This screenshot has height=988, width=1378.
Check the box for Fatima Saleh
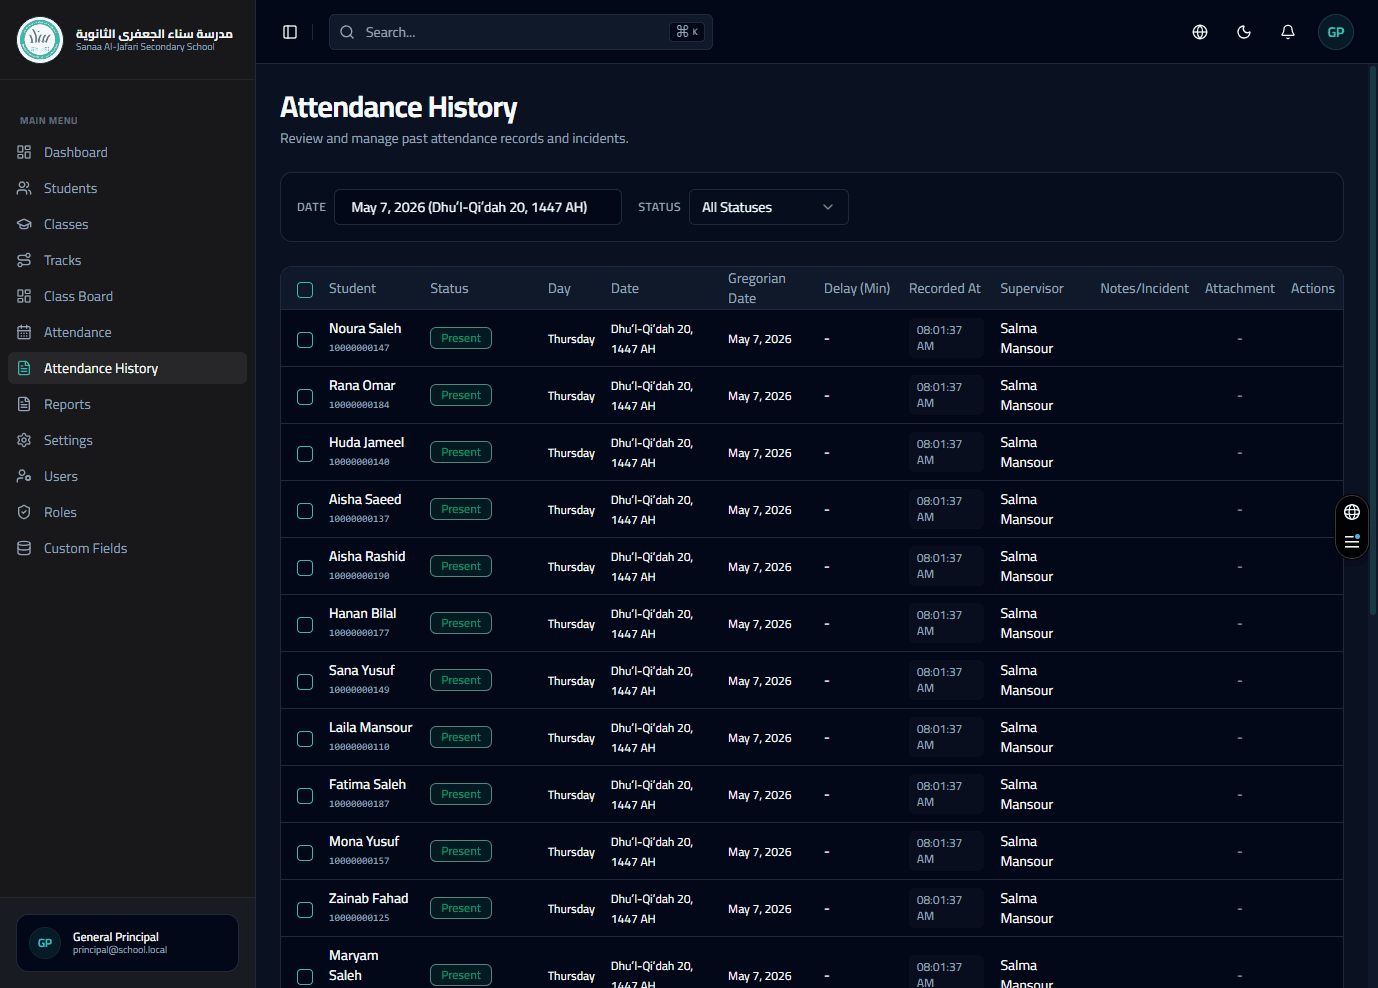click(x=305, y=796)
